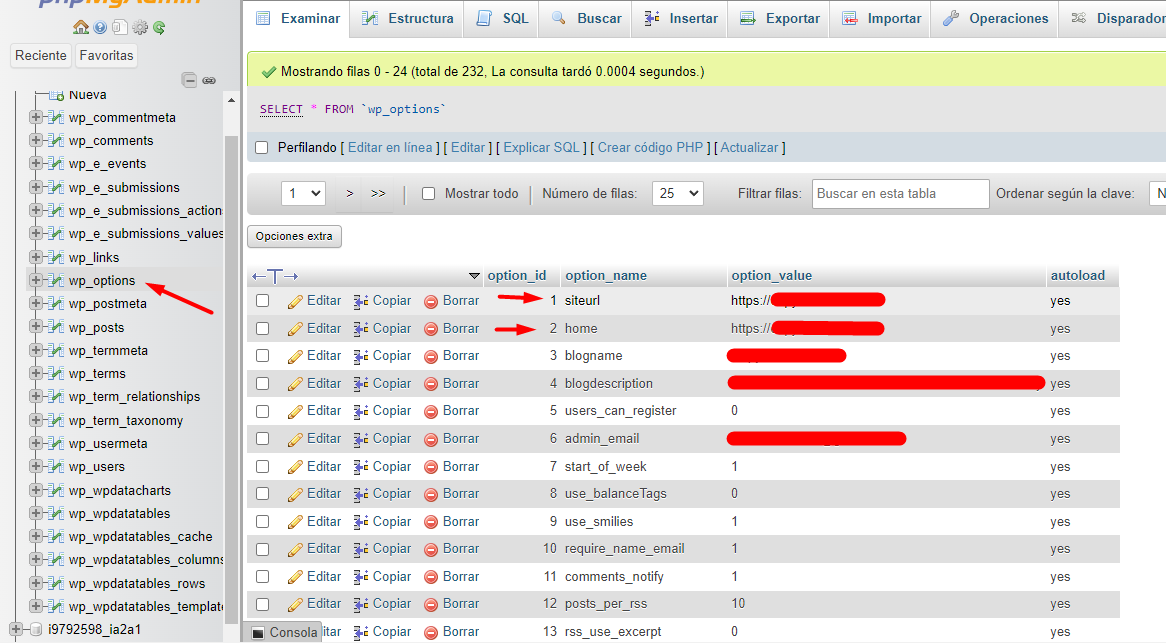The image size is (1166, 643).
Task: Click pencil icon in siteurl row
Action: pyautogui.click(x=295, y=301)
